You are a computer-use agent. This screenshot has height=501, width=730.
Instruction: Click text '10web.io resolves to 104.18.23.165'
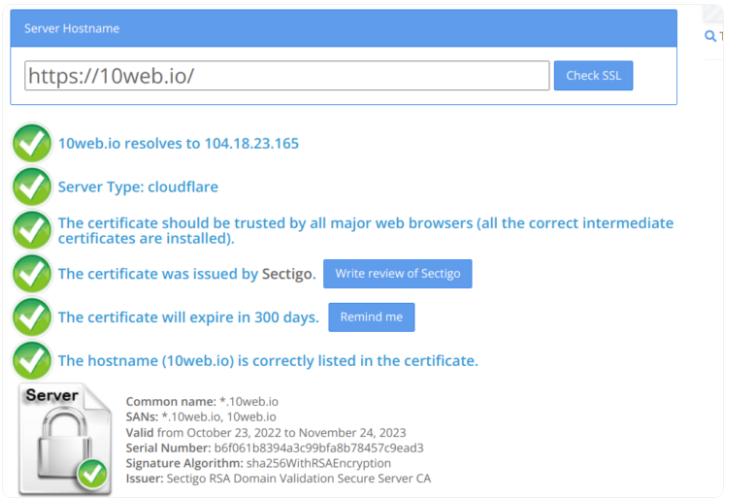[178, 143]
